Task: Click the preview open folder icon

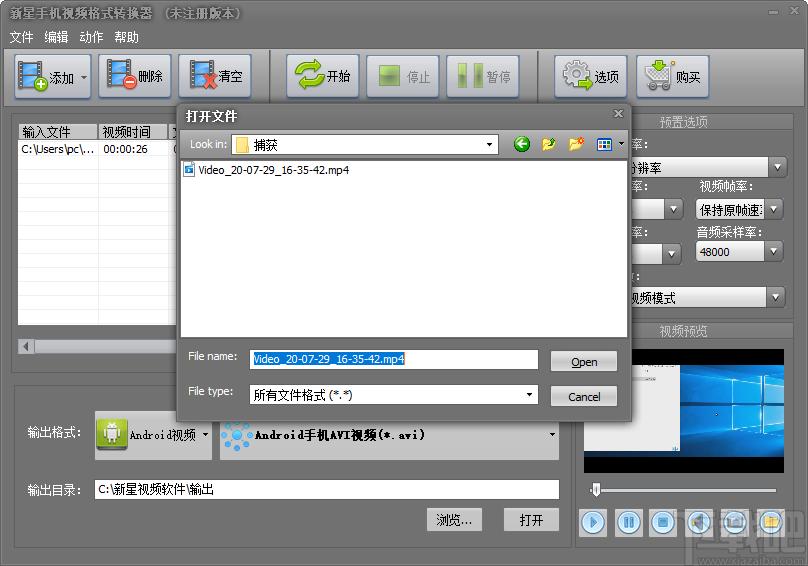Action: tap(771, 523)
